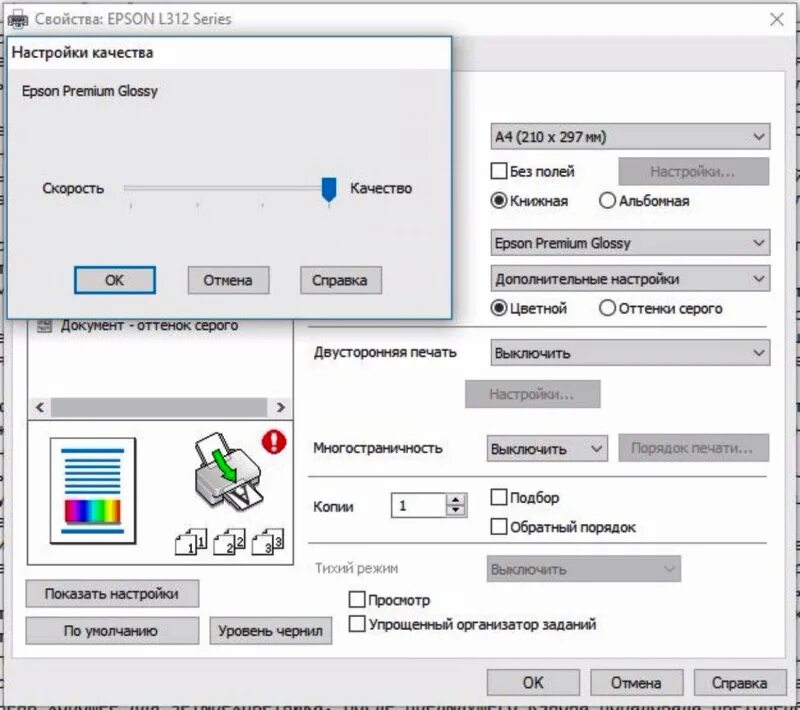The width and height of the screenshot is (800, 710).
Task: Enable Упрощенный организатор заданий checkbox
Action: 357,624
